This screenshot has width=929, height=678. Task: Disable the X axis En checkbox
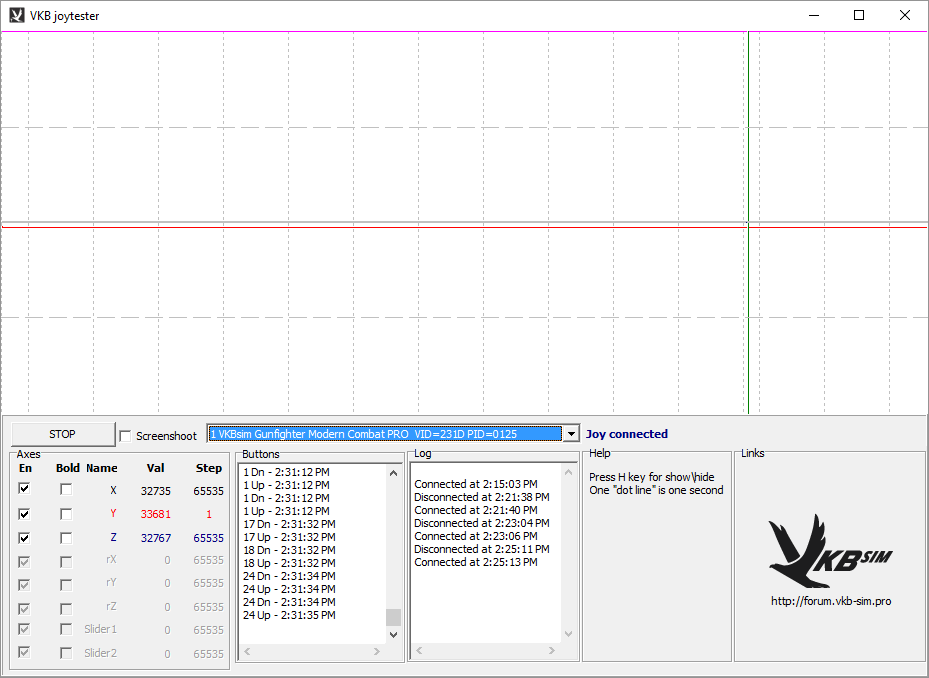pyautogui.click(x=25, y=489)
